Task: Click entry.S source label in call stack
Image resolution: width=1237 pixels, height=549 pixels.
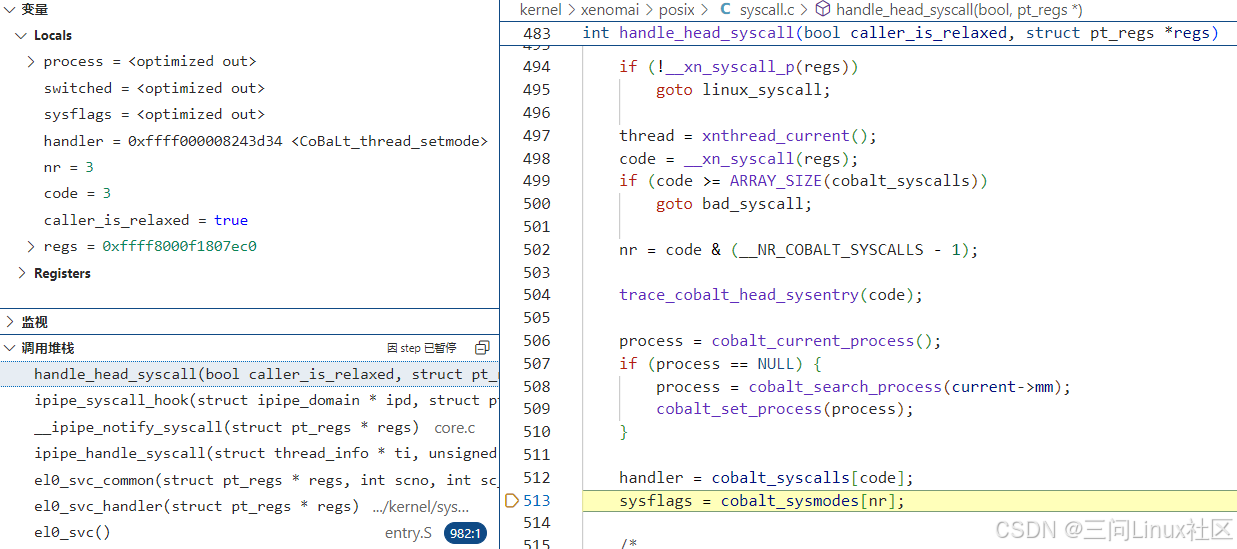Action: (408, 533)
